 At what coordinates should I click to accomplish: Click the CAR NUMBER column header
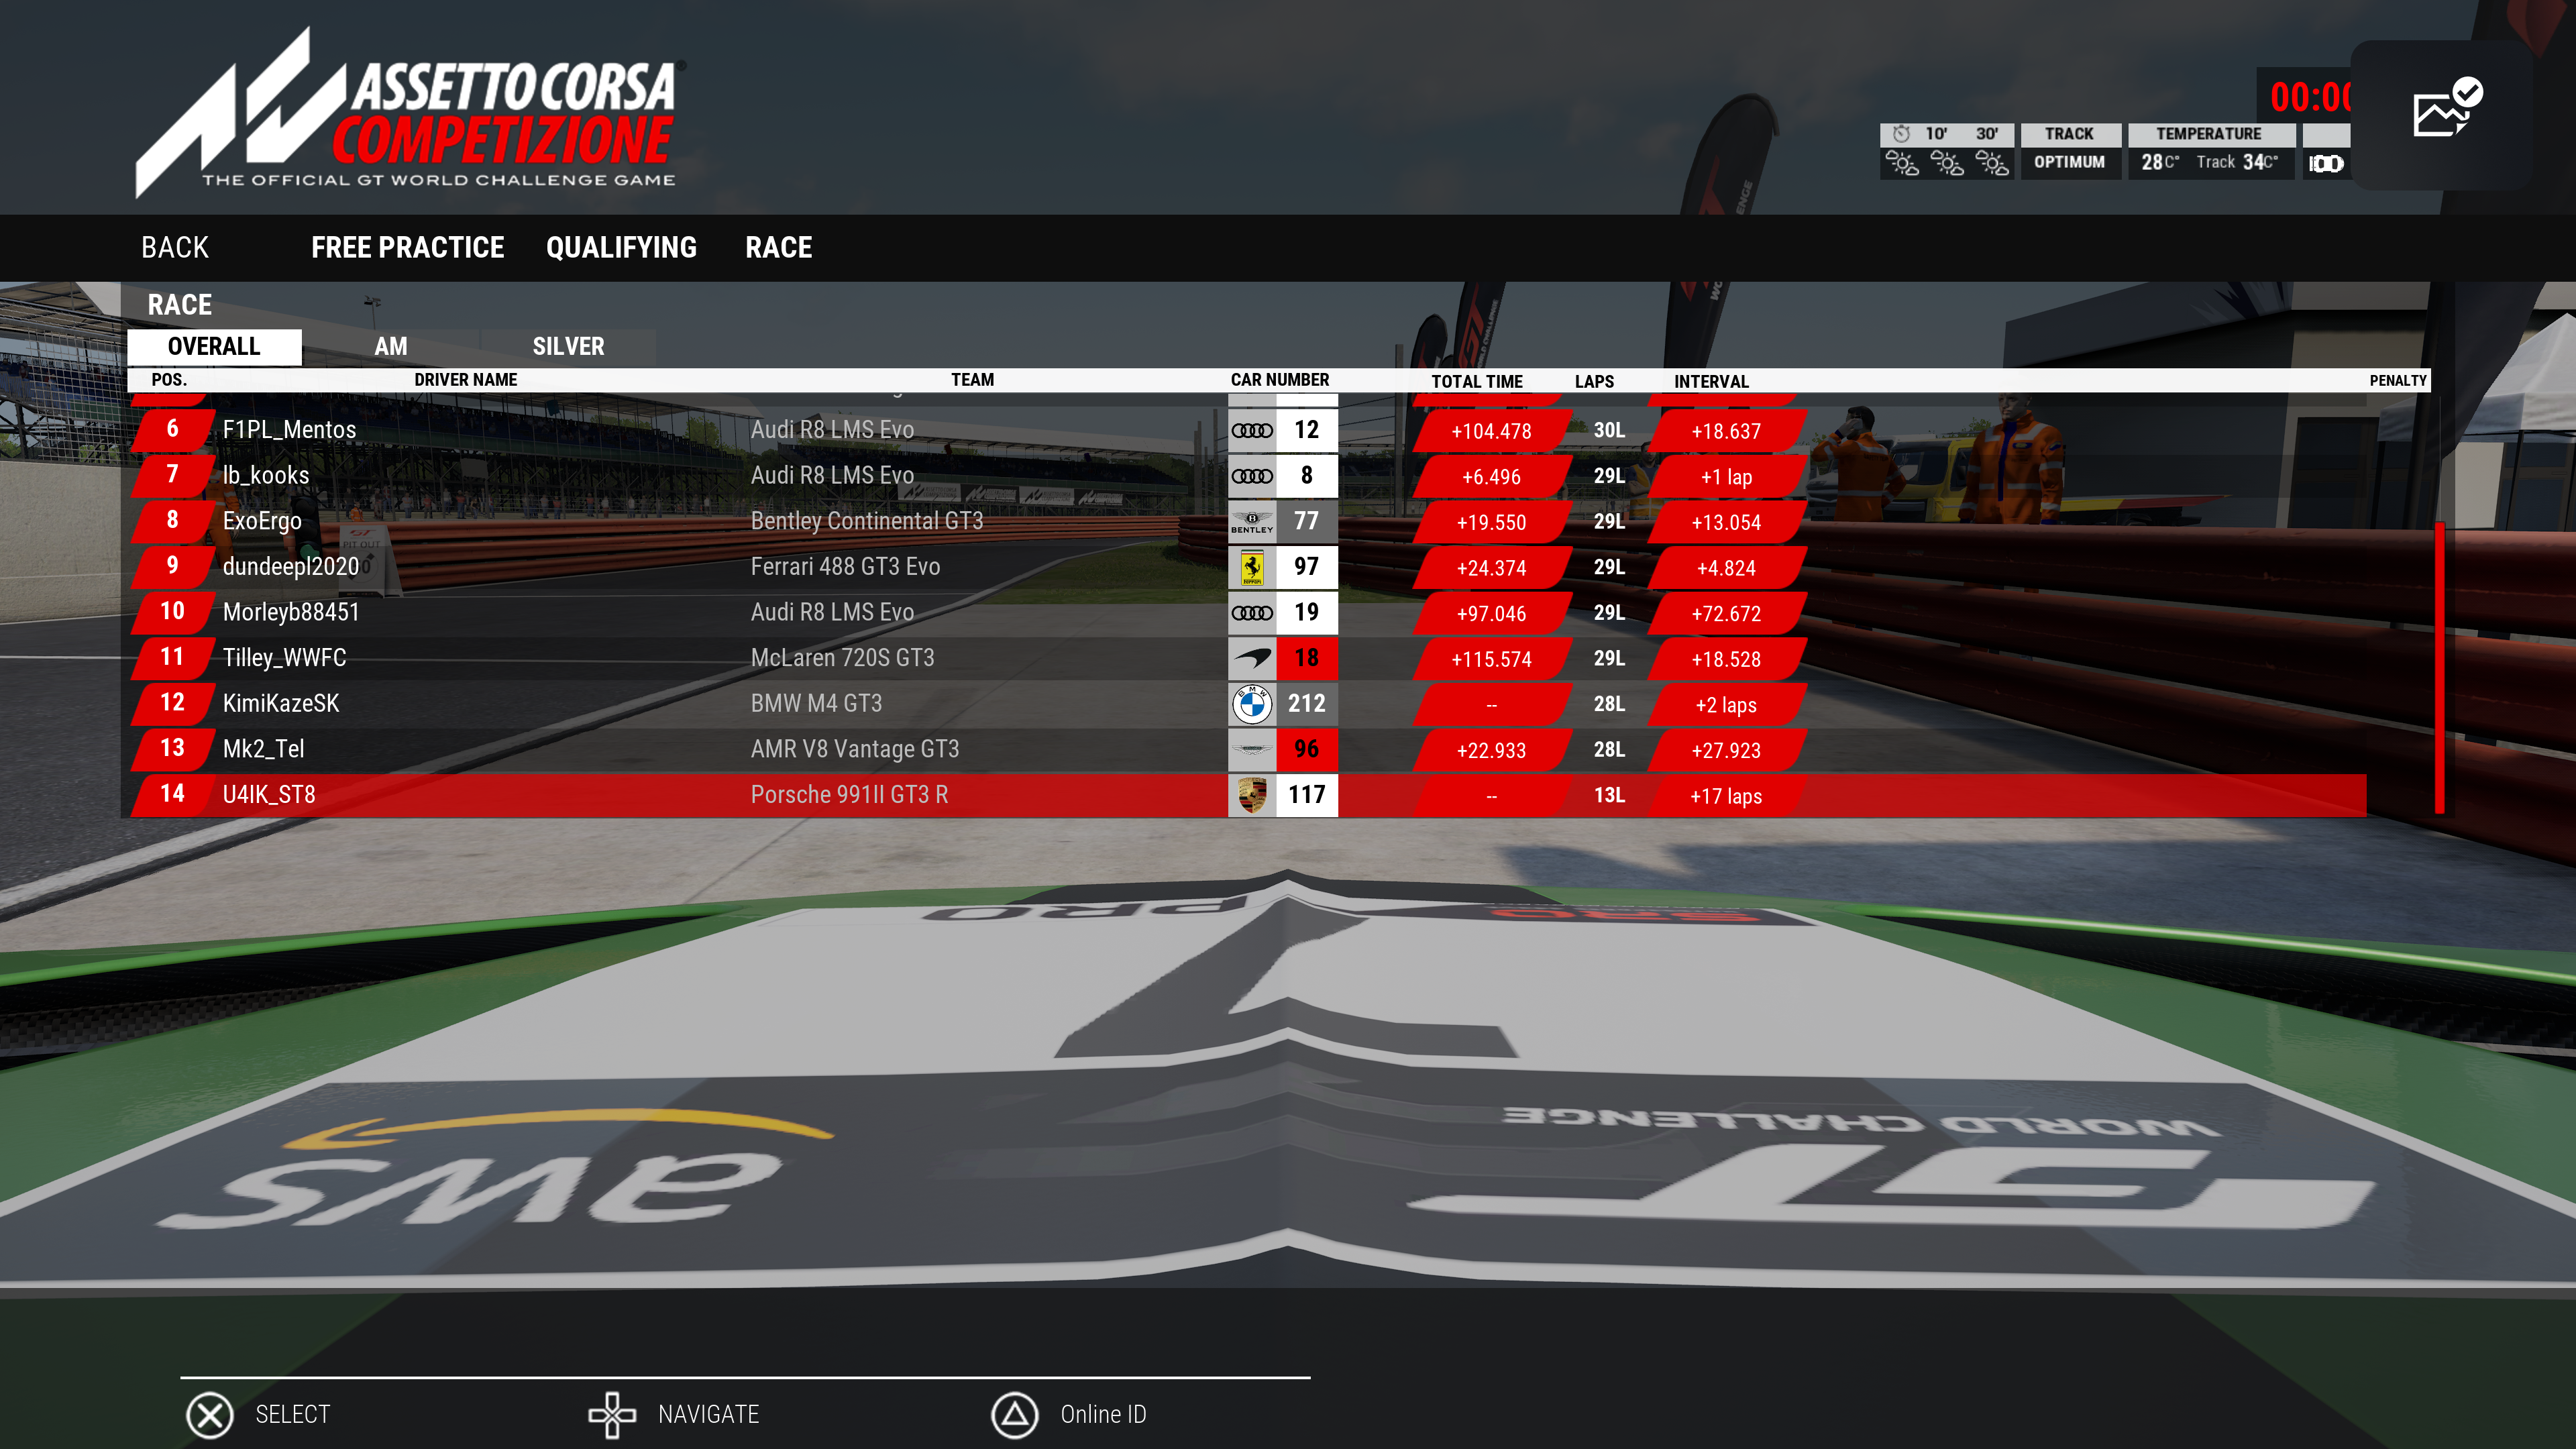[1280, 380]
